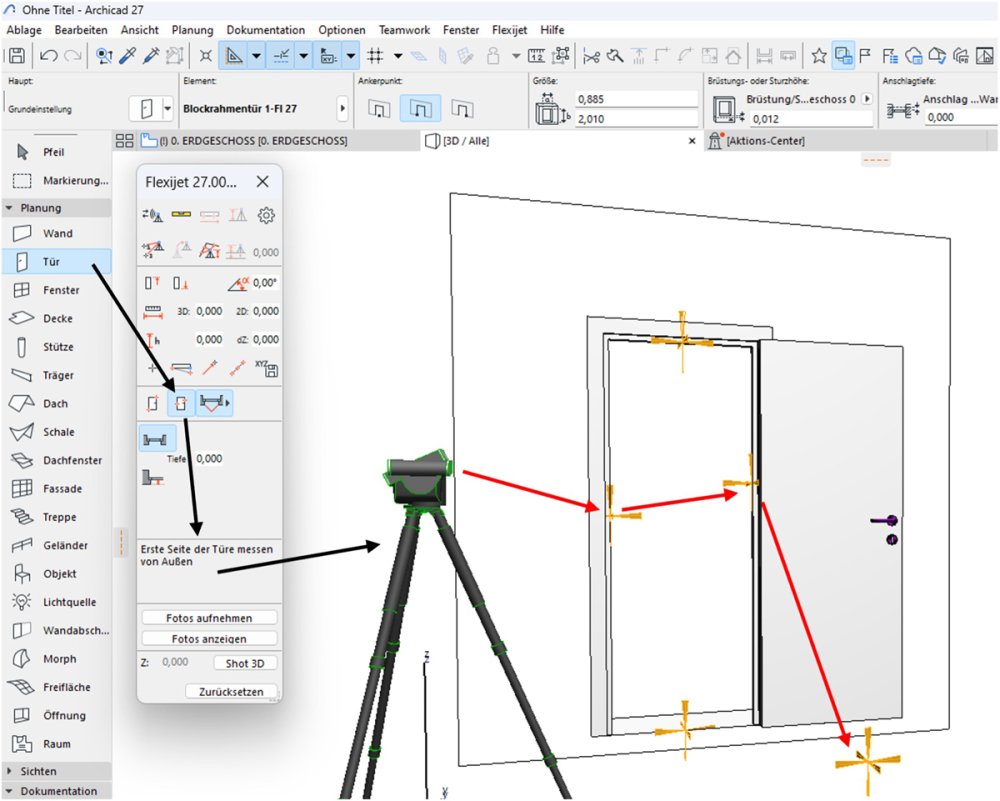Screen dimensions: 1000x801
Task: Select the Treppe tool
Action: [56, 517]
